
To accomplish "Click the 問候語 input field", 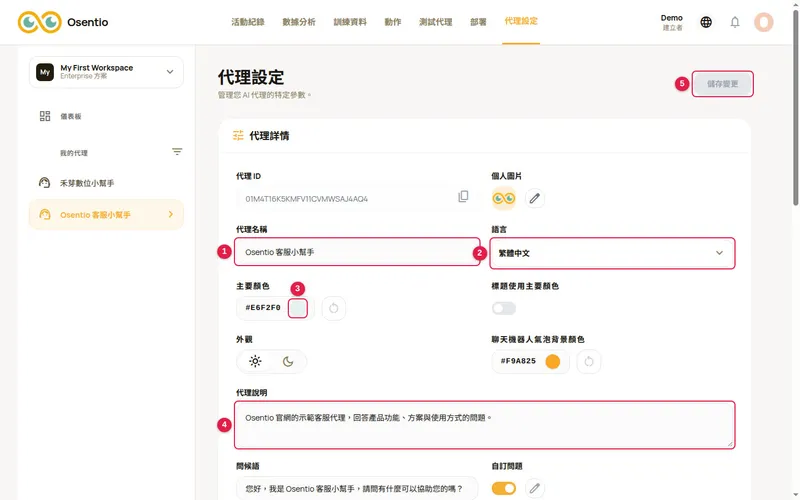I will point(357,488).
